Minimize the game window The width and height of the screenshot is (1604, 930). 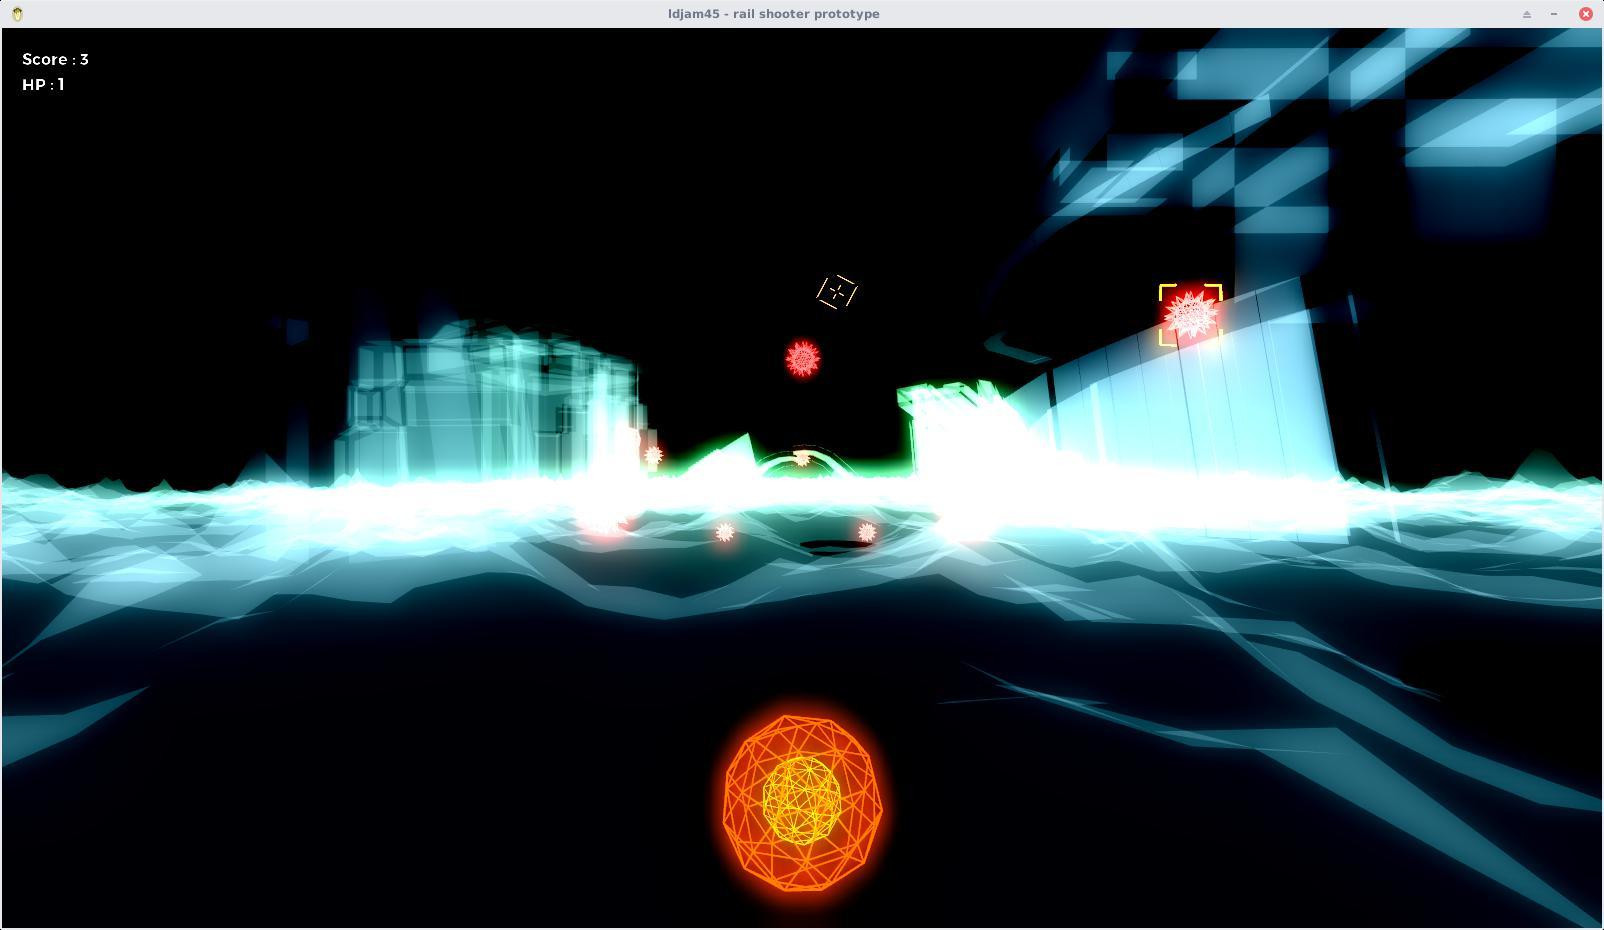click(x=1554, y=13)
